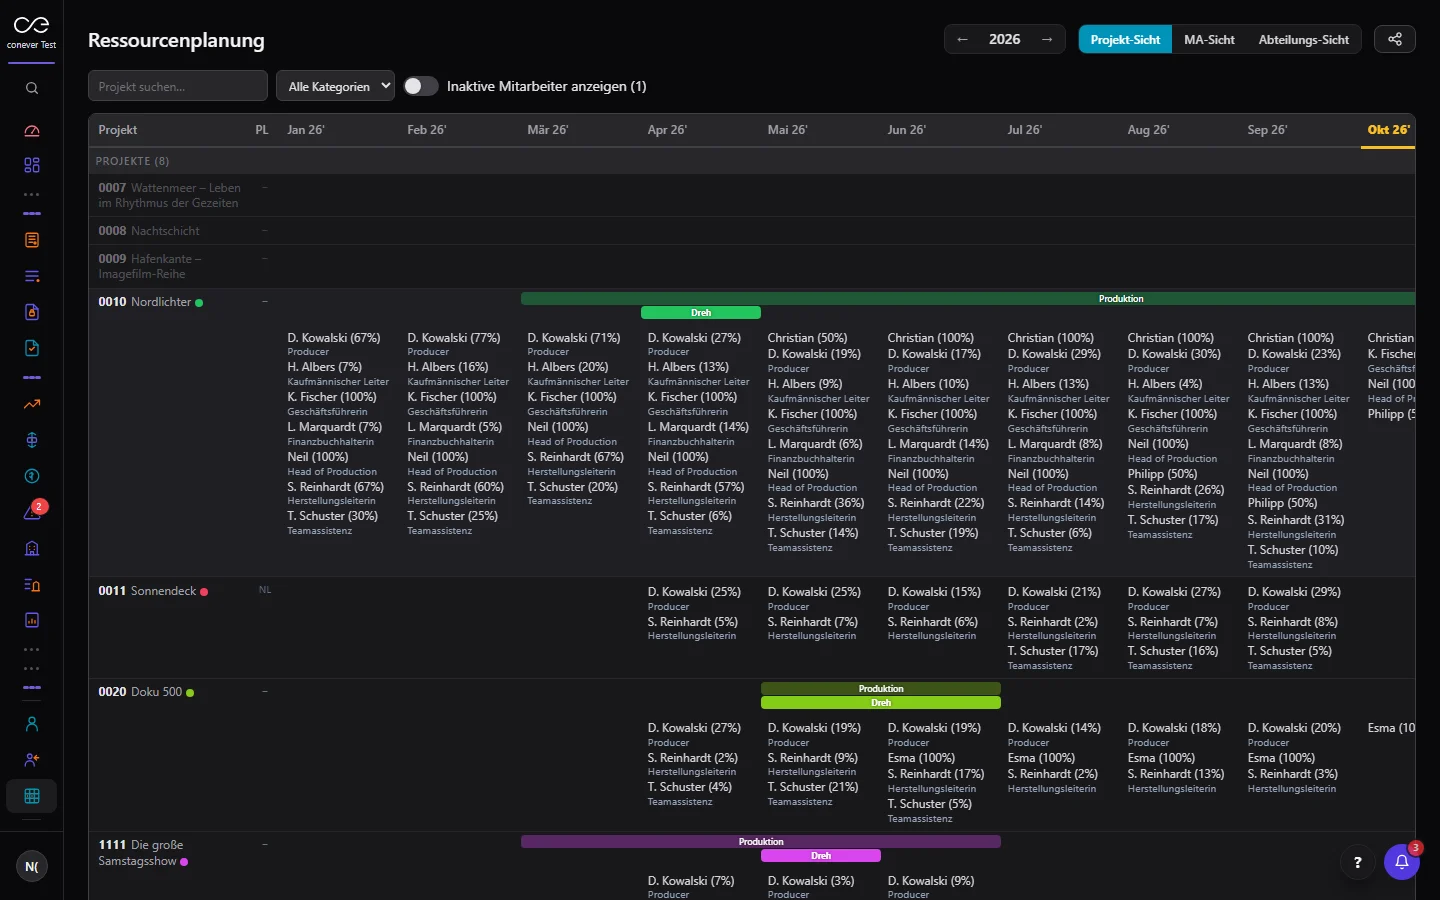Open the building icon in sidebar
The height and width of the screenshot is (900, 1440).
click(32, 548)
